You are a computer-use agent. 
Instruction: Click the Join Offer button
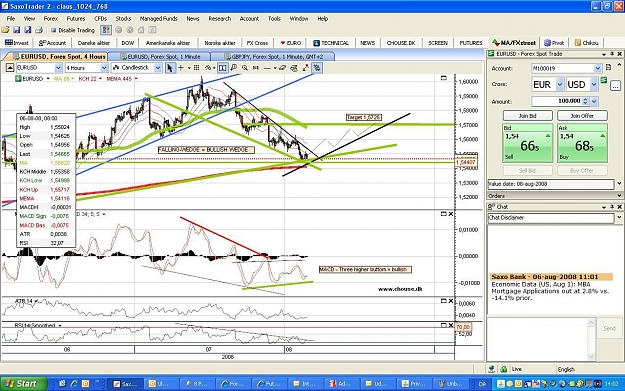(x=582, y=116)
